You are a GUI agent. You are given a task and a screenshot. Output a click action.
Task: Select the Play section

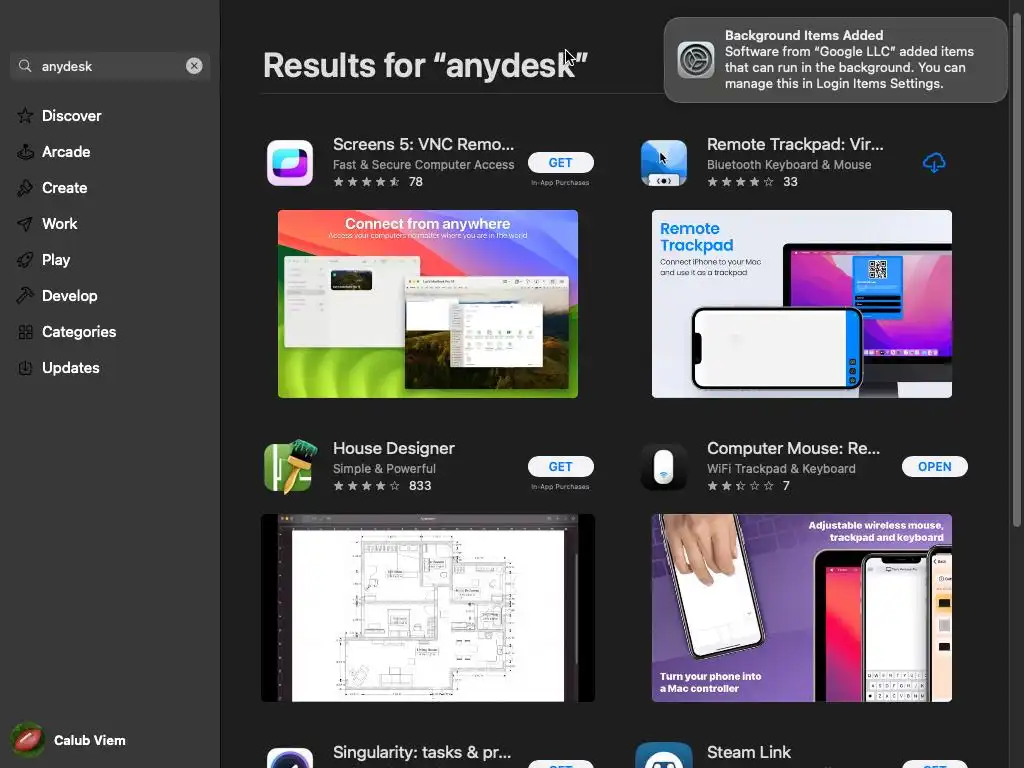[56, 259]
